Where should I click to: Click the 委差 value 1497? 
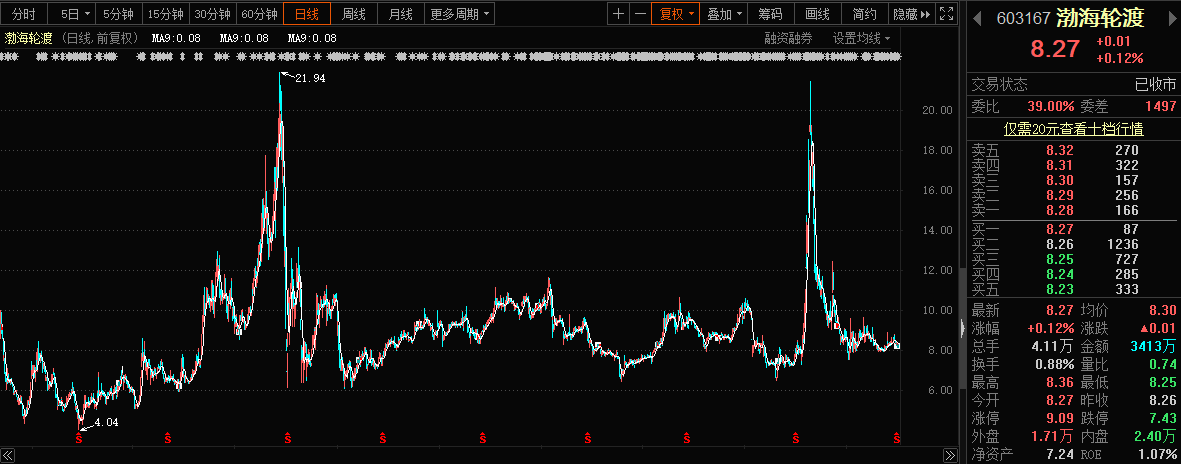1161,107
